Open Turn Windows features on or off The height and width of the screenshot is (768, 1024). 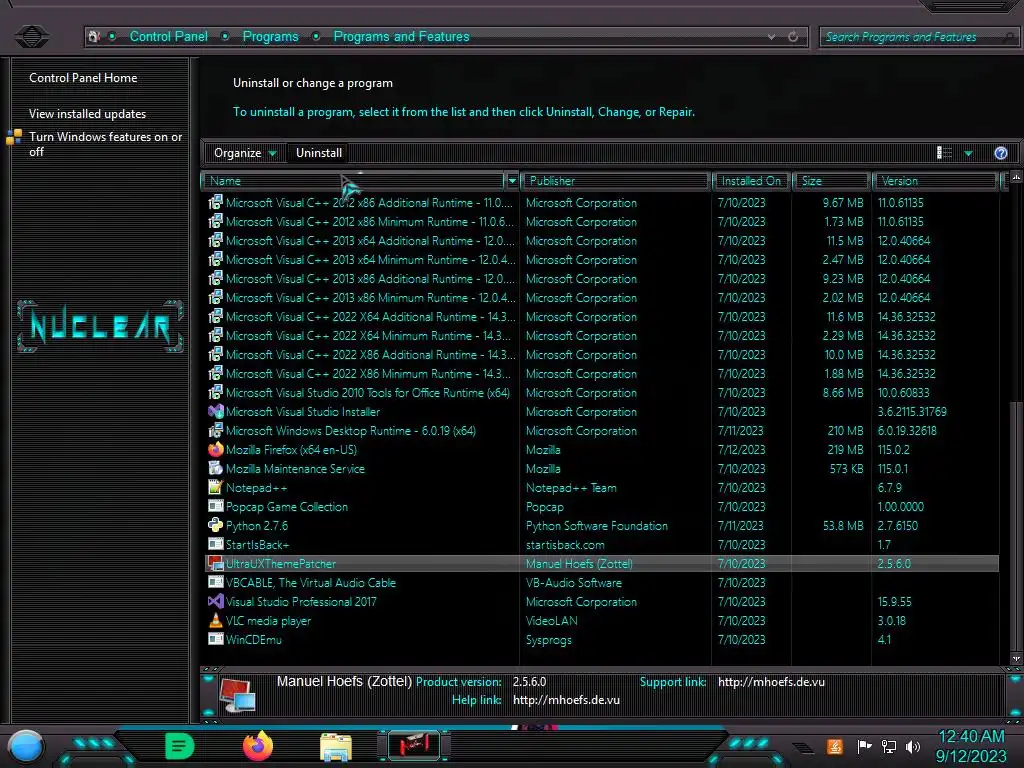[105, 144]
